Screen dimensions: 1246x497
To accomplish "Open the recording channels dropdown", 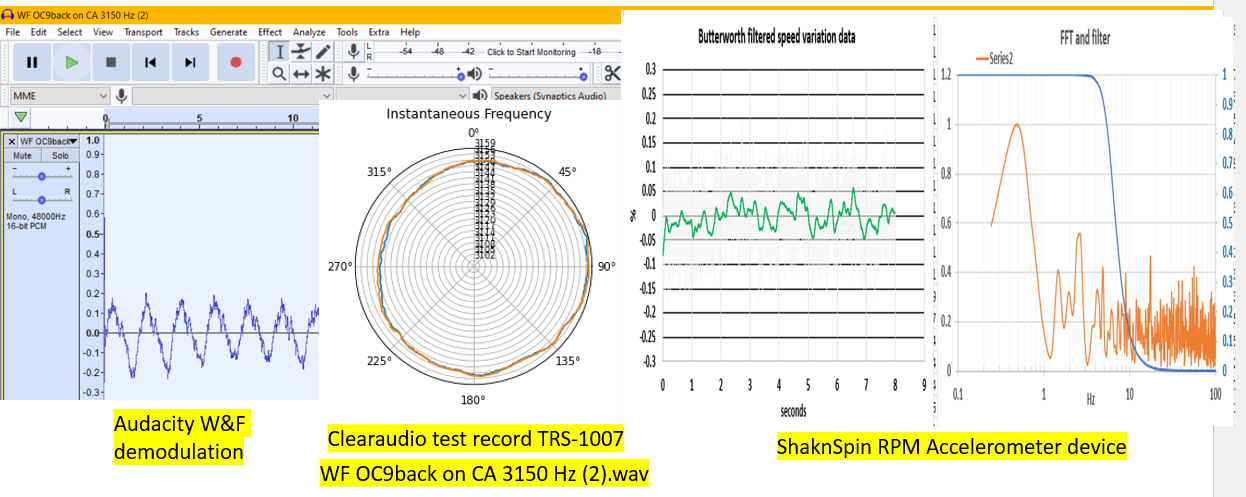I will coord(402,95).
